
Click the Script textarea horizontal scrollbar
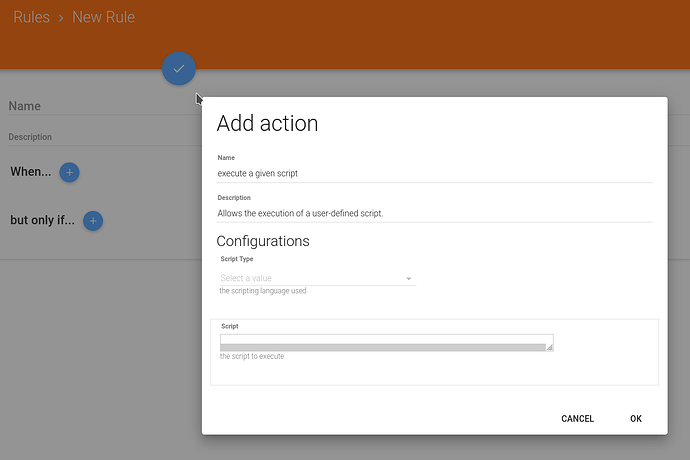click(x=382, y=347)
